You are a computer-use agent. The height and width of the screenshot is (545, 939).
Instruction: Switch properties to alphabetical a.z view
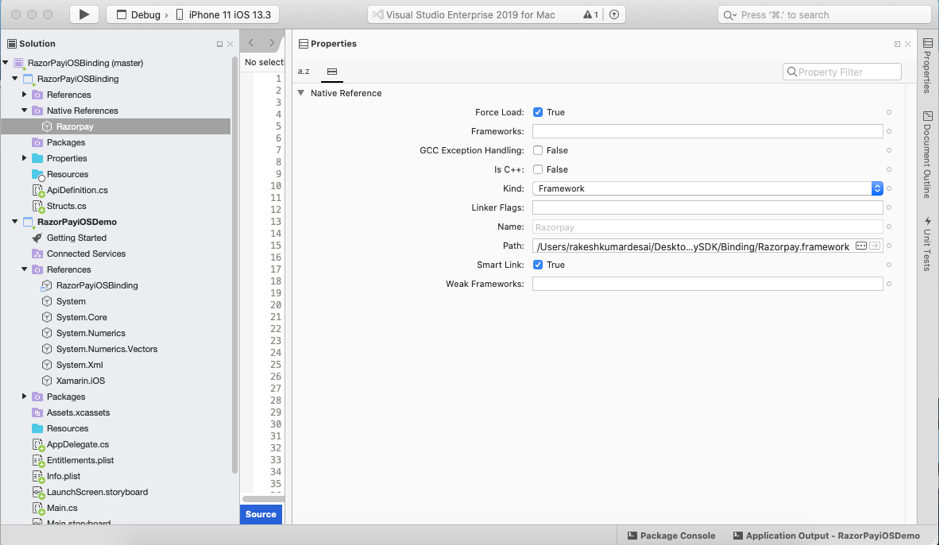click(304, 71)
